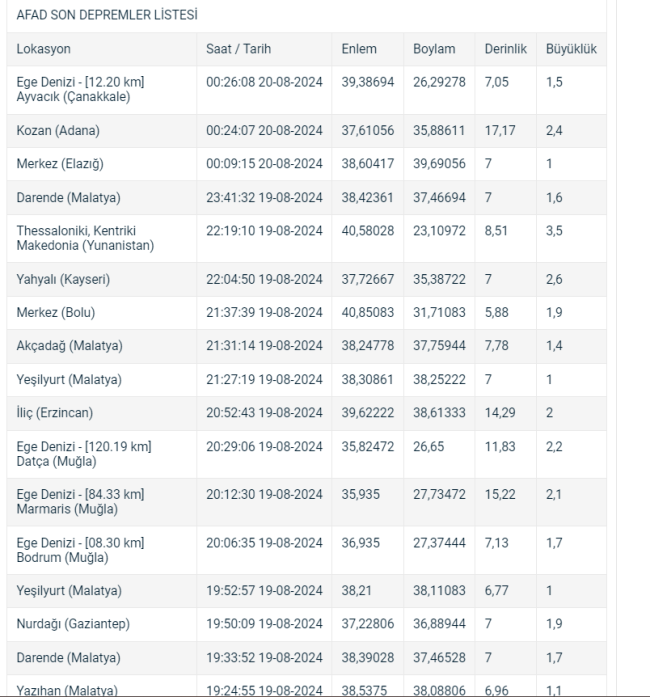This screenshot has width=650, height=697.
Task: Click the magnitude value 2,6
Action: tap(554, 280)
